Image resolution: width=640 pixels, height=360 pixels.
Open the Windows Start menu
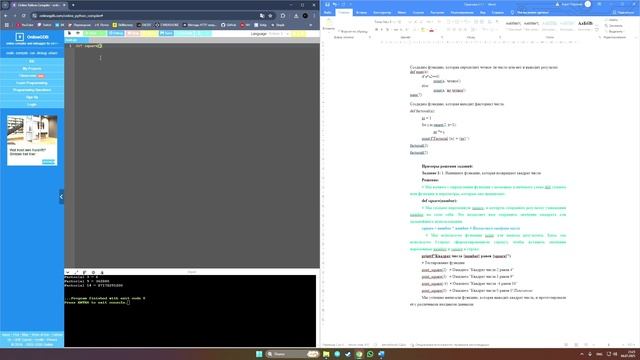coord(259,354)
